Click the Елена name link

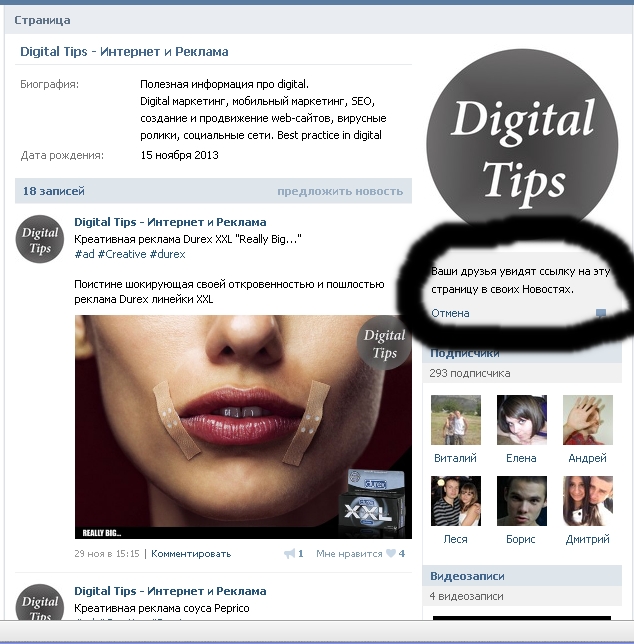521,458
